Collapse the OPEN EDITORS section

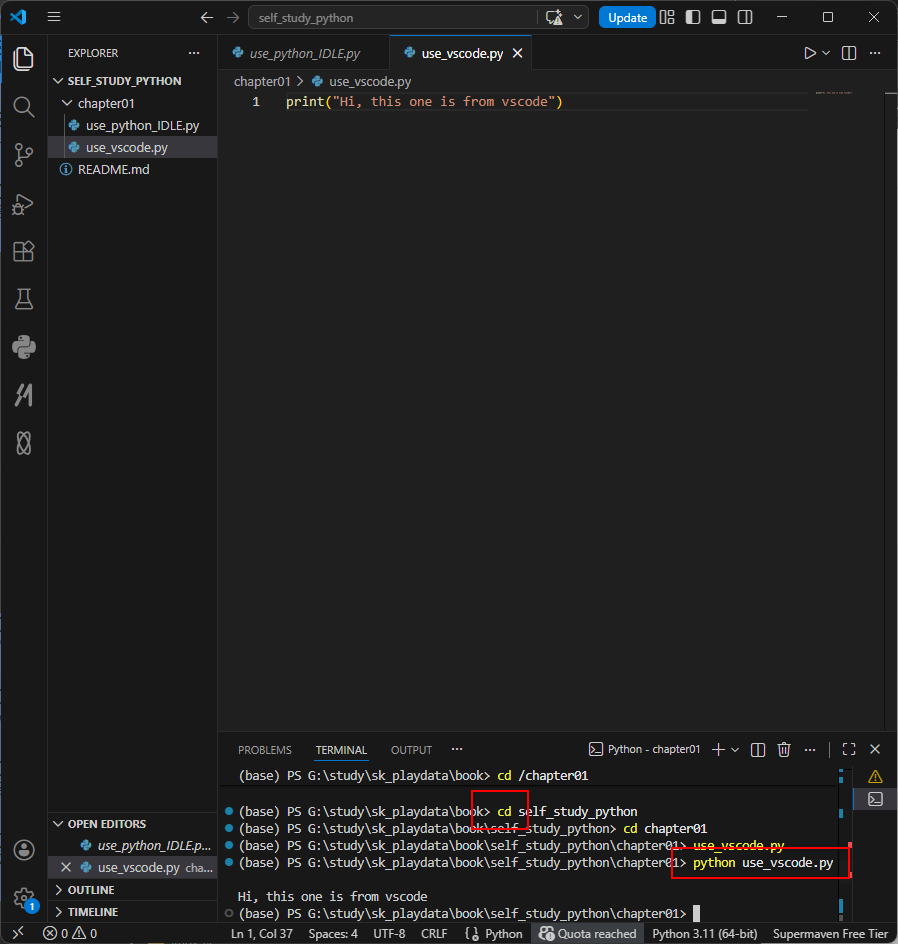132,824
